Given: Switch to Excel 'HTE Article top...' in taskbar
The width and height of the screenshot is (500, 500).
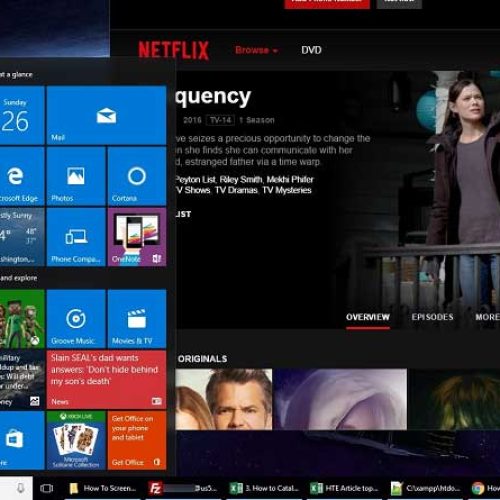Looking at the screenshot, I should pyautogui.click(x=345, y=488).
